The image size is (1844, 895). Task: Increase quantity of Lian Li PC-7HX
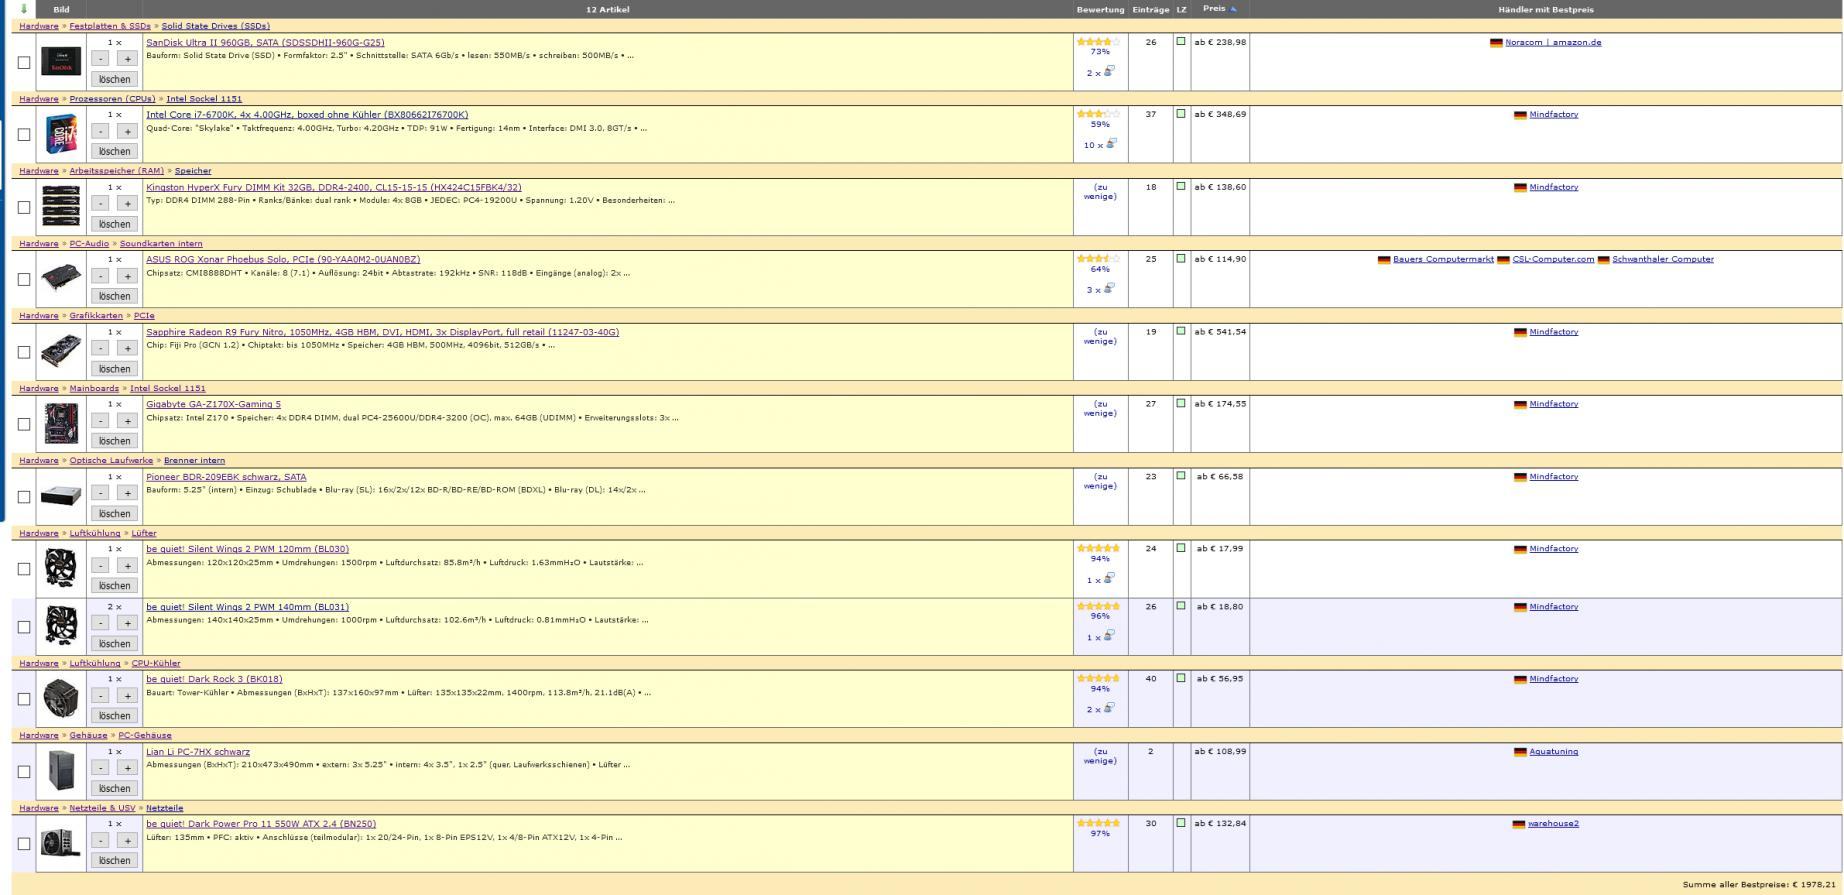coord(127,768)
